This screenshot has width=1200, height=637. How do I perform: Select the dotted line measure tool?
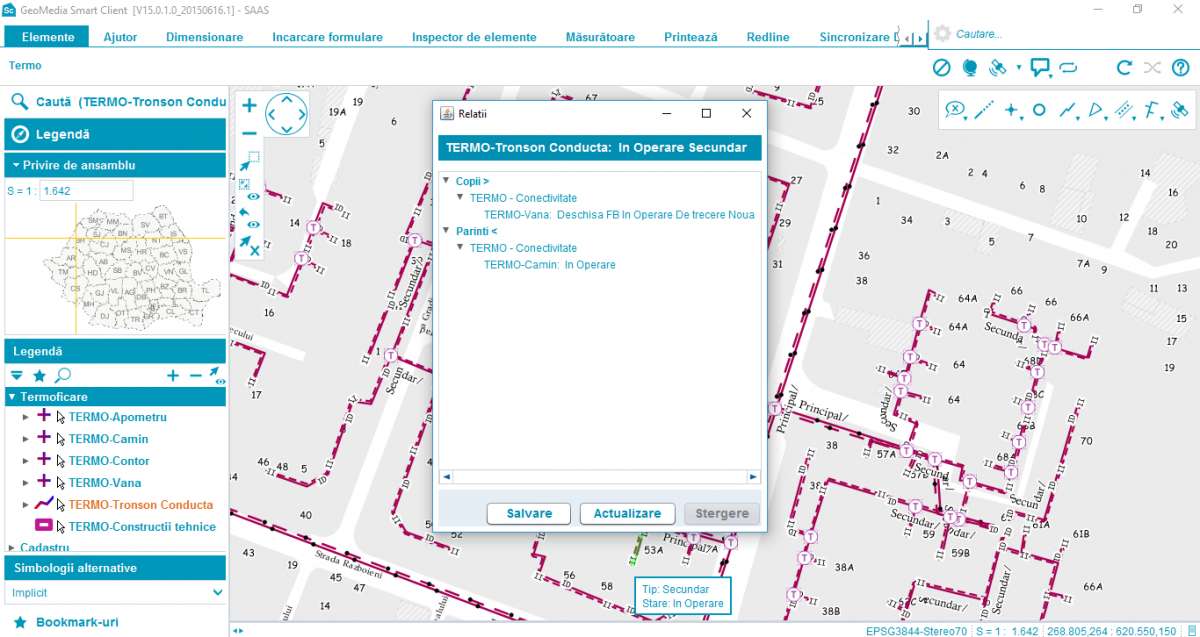click(x=984, y=110)
